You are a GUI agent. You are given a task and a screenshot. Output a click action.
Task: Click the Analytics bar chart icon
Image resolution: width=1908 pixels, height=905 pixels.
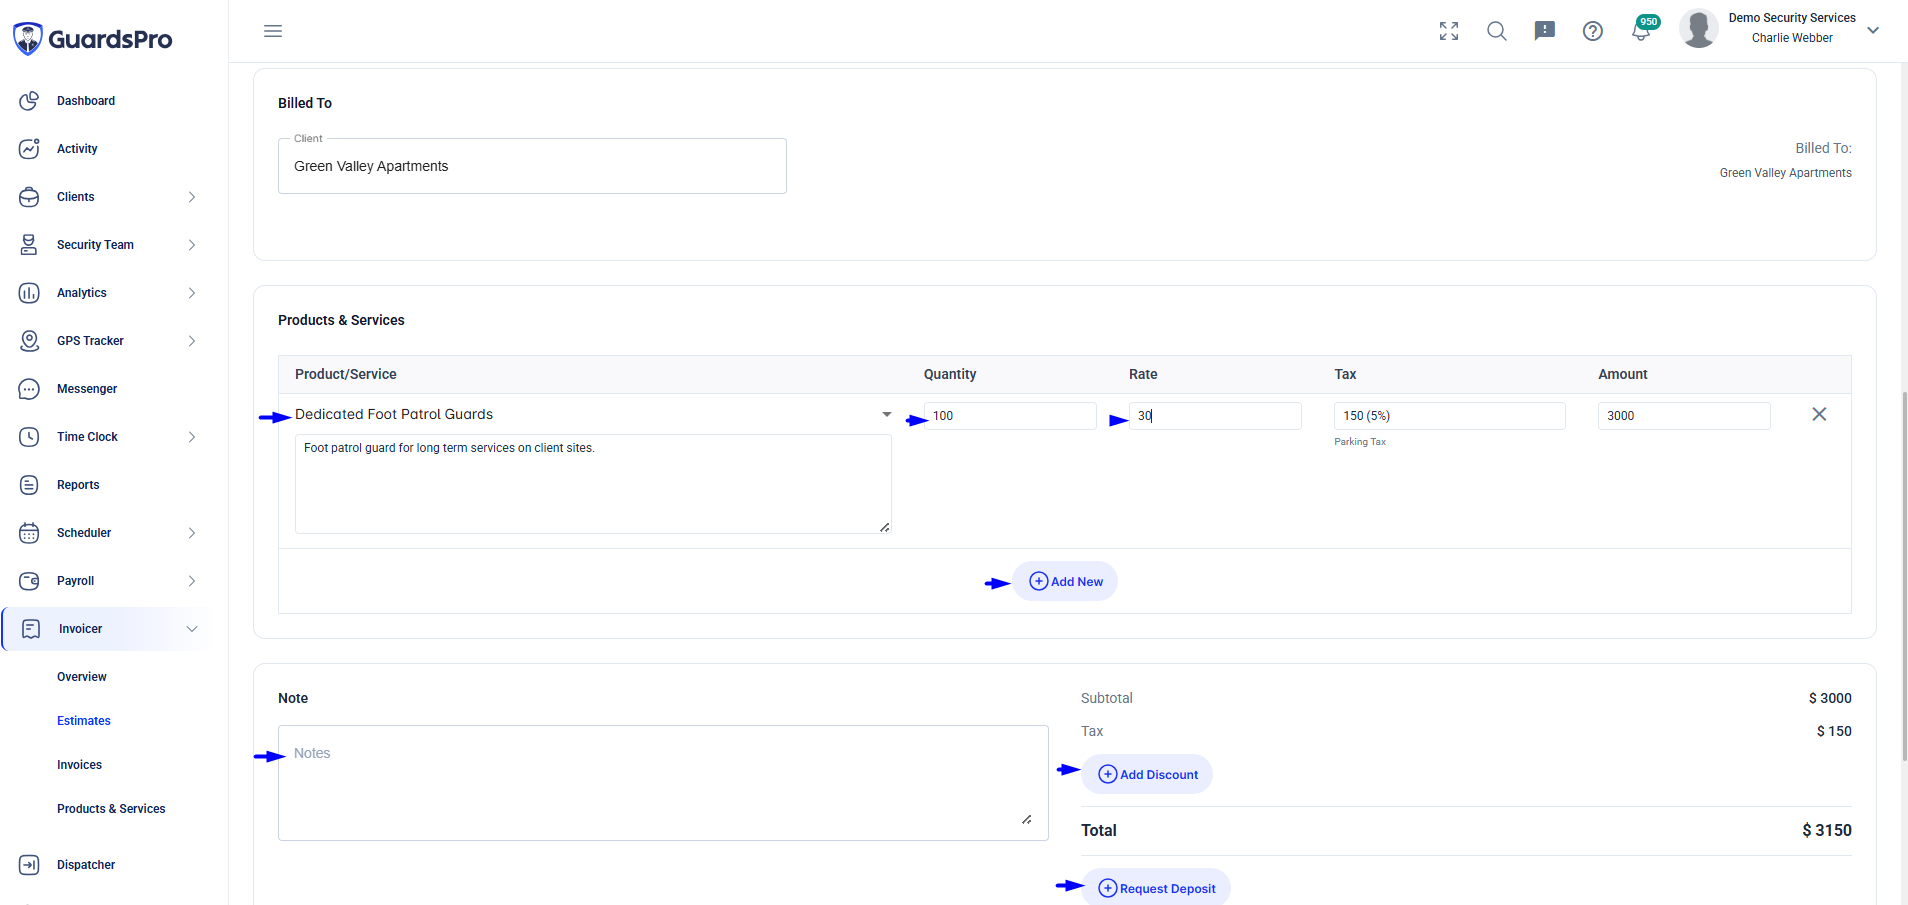pos(29,293)
